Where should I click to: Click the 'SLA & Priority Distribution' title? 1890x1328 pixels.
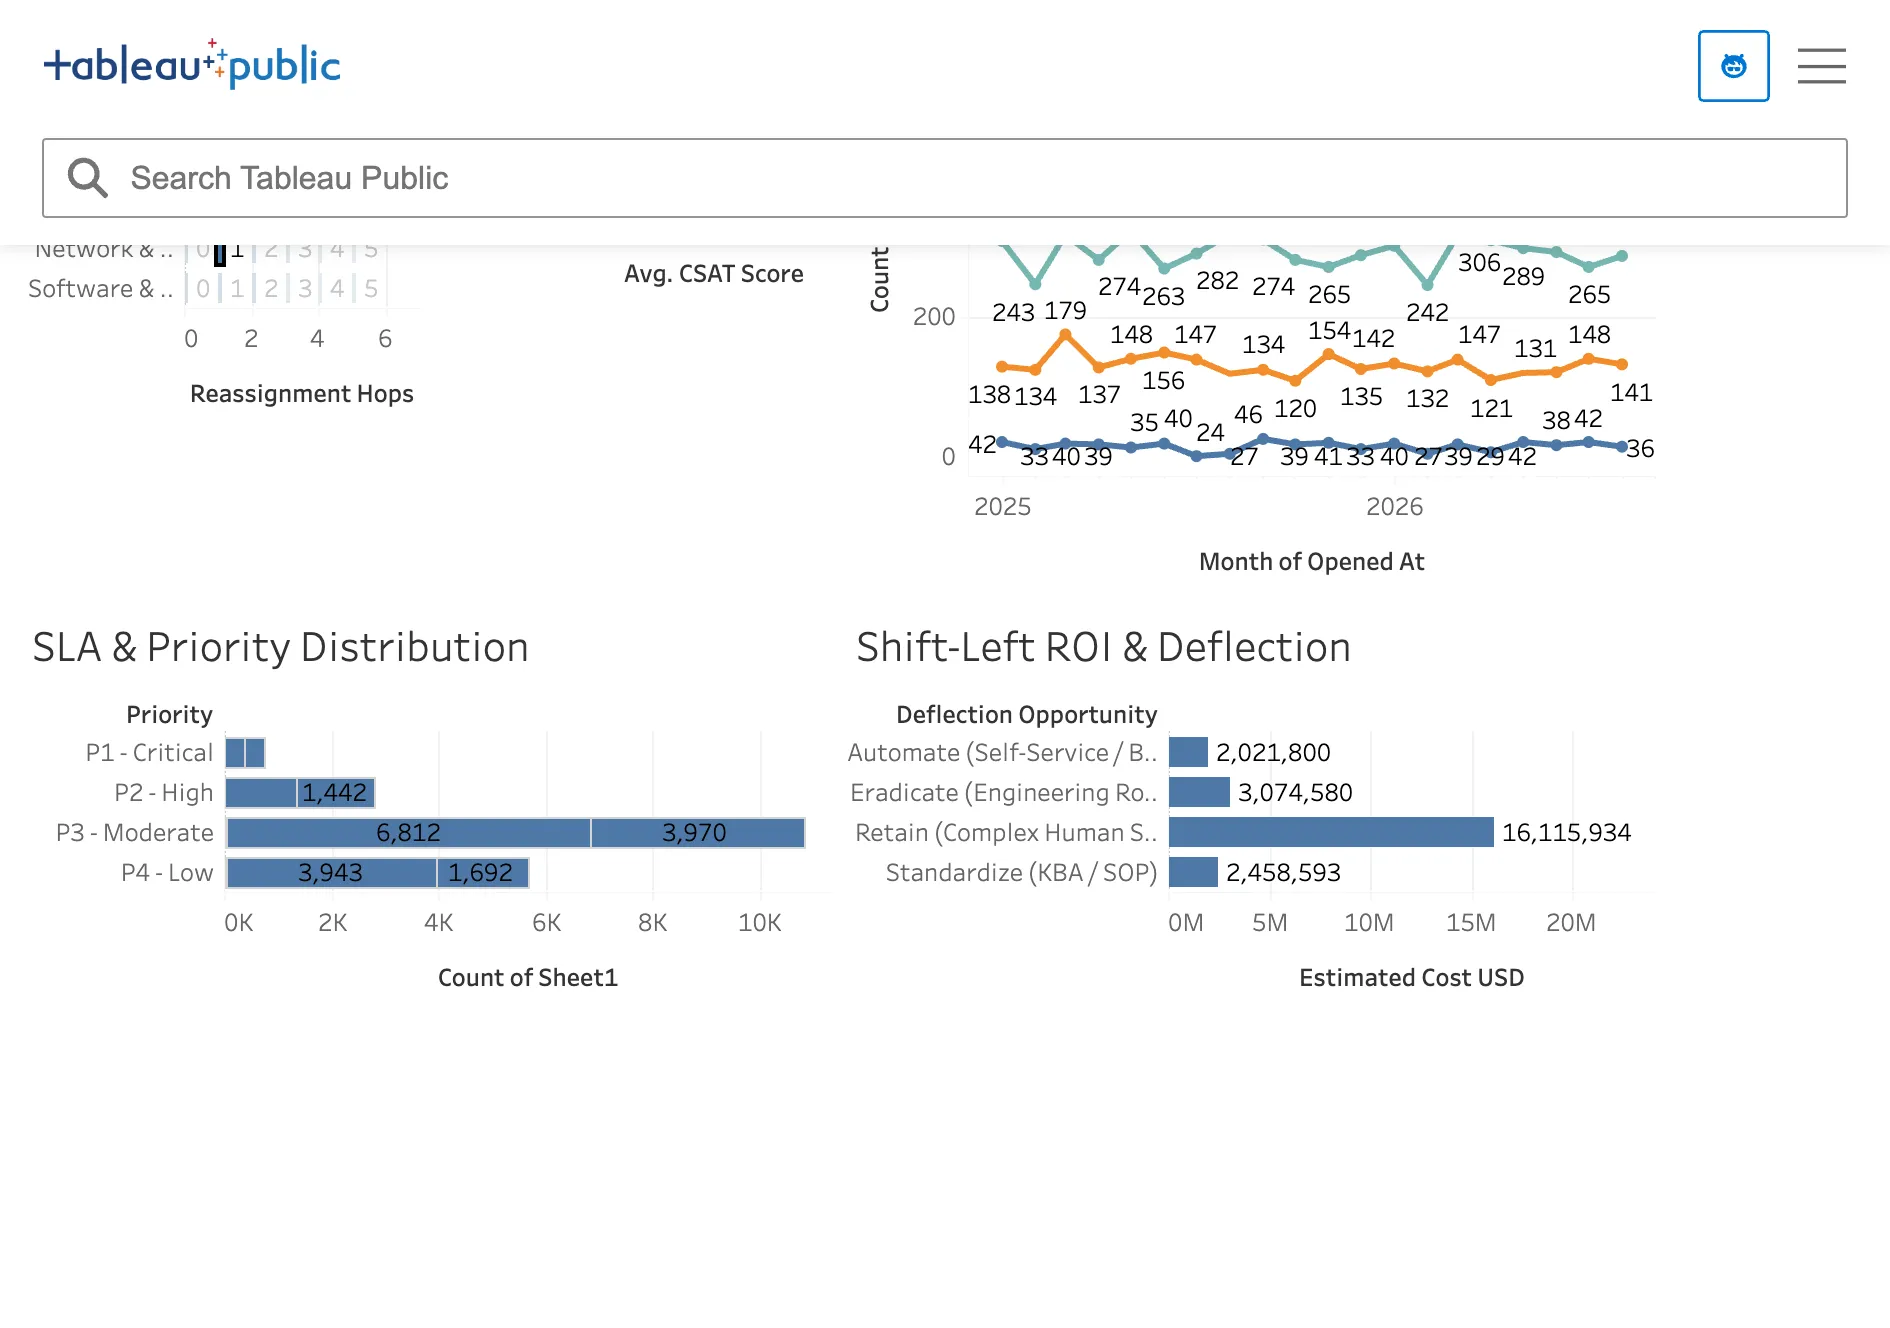tap(280, 648)
